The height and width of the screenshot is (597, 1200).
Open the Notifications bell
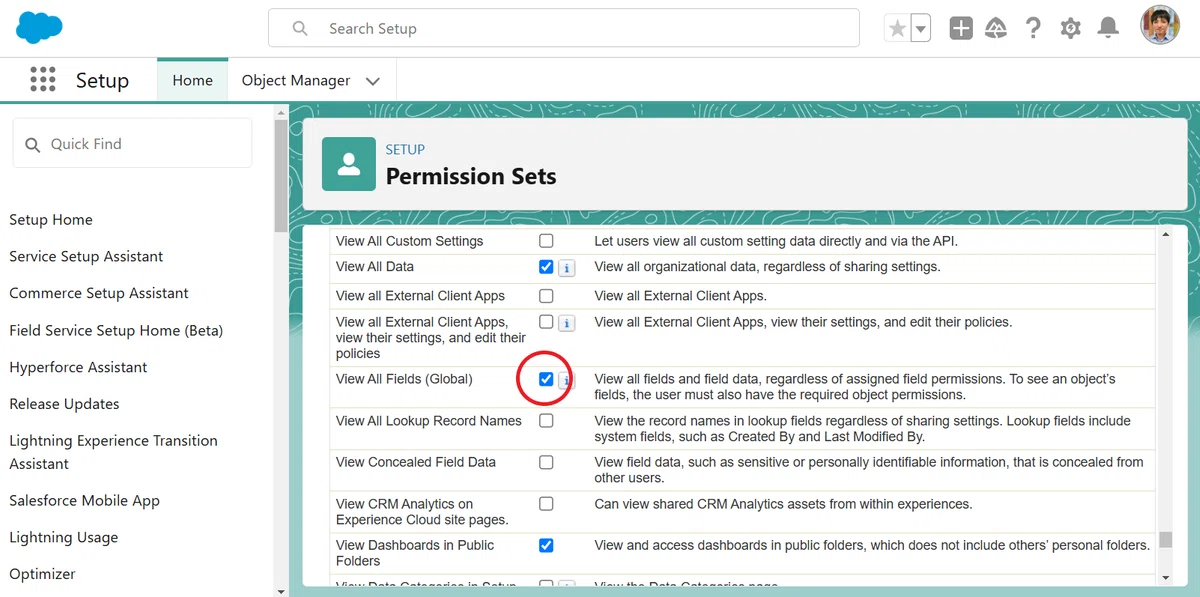(1108, 28)
